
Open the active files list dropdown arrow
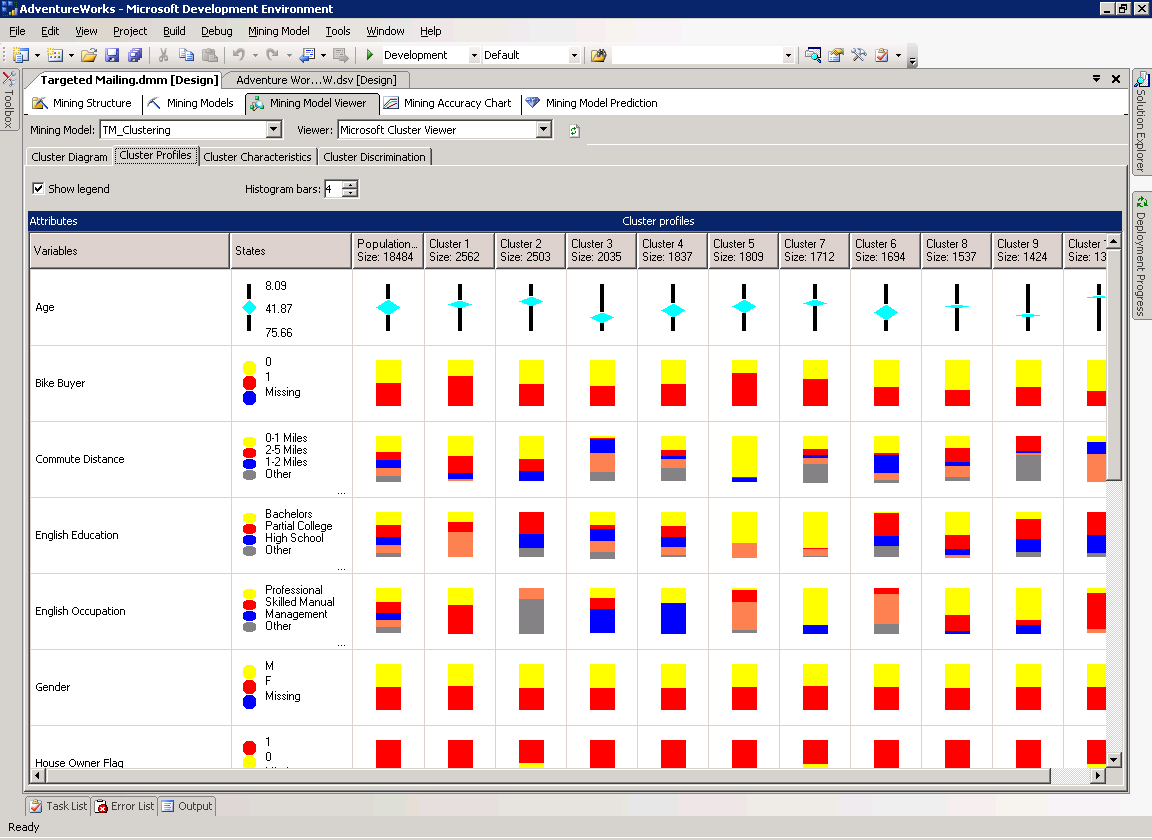pos(1096,79)
